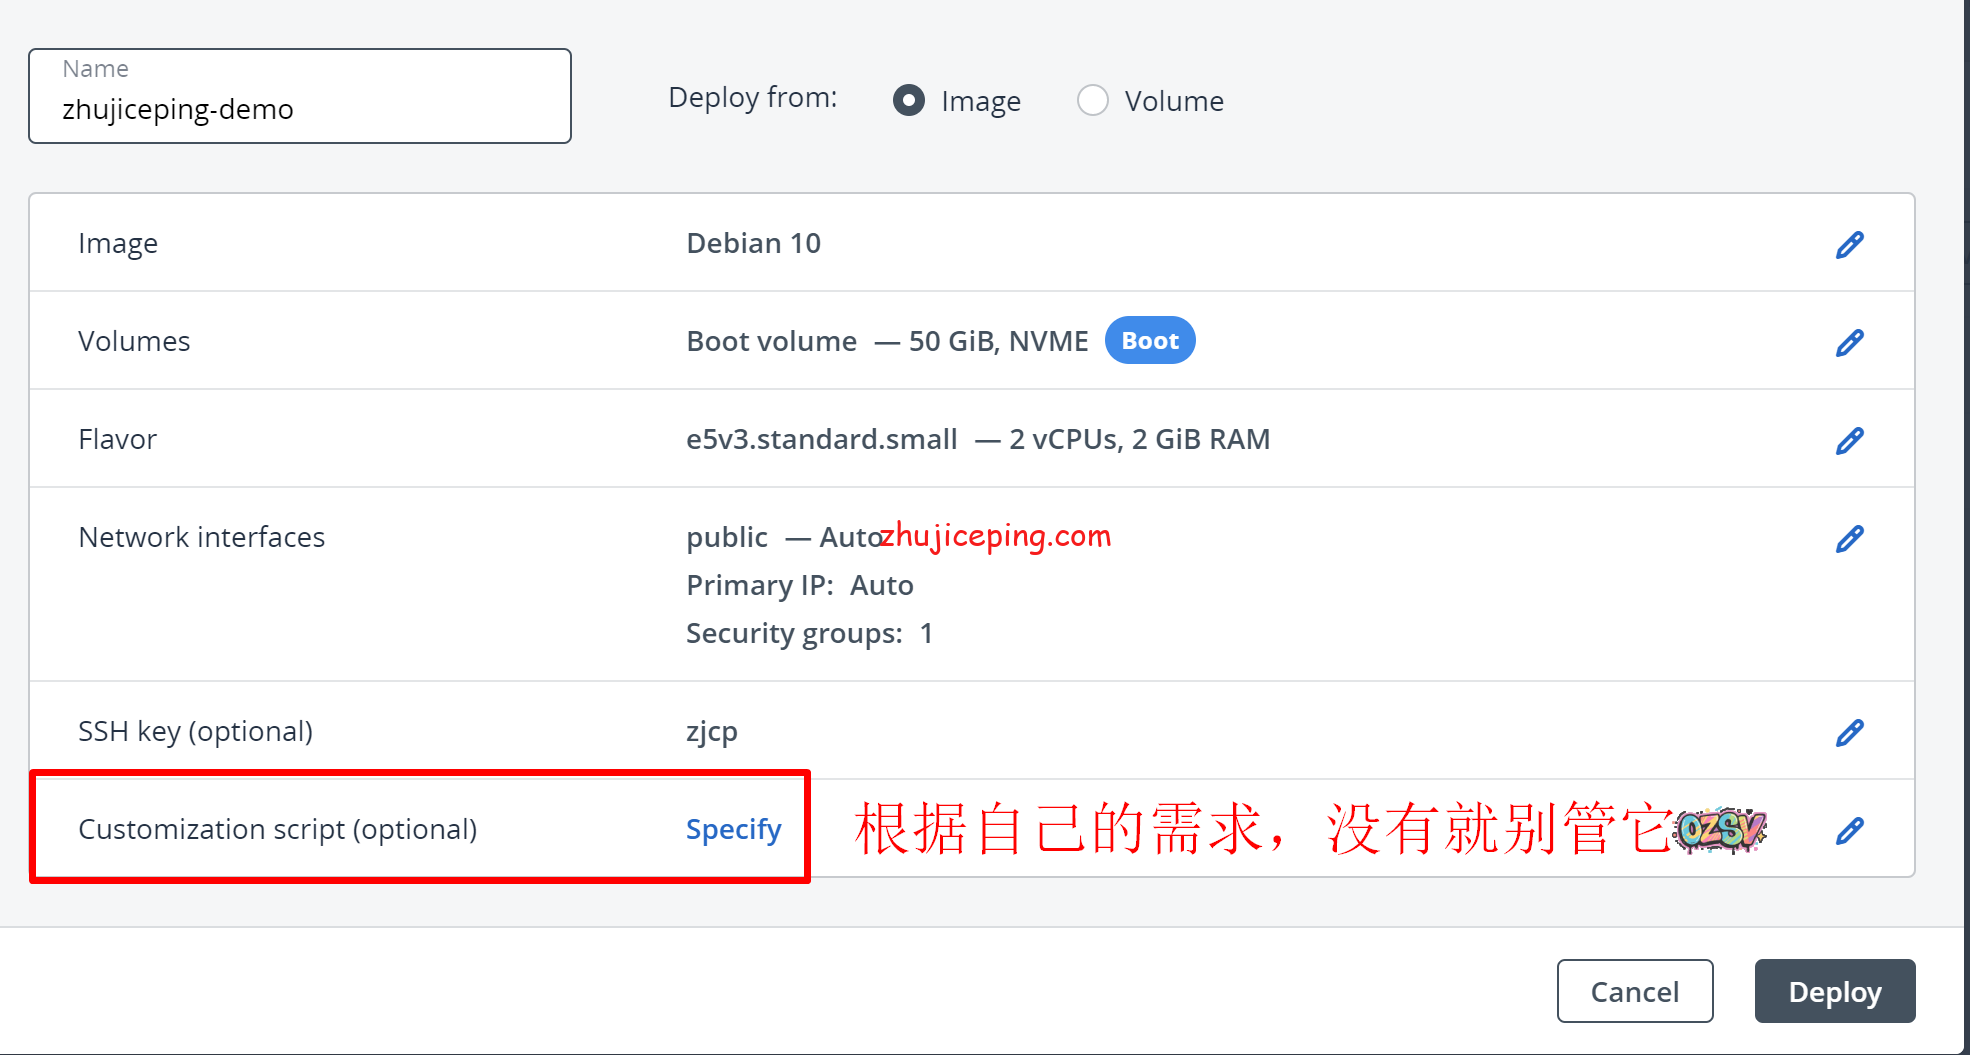Click the OZSV graffiti logo

click(1720, 830)
